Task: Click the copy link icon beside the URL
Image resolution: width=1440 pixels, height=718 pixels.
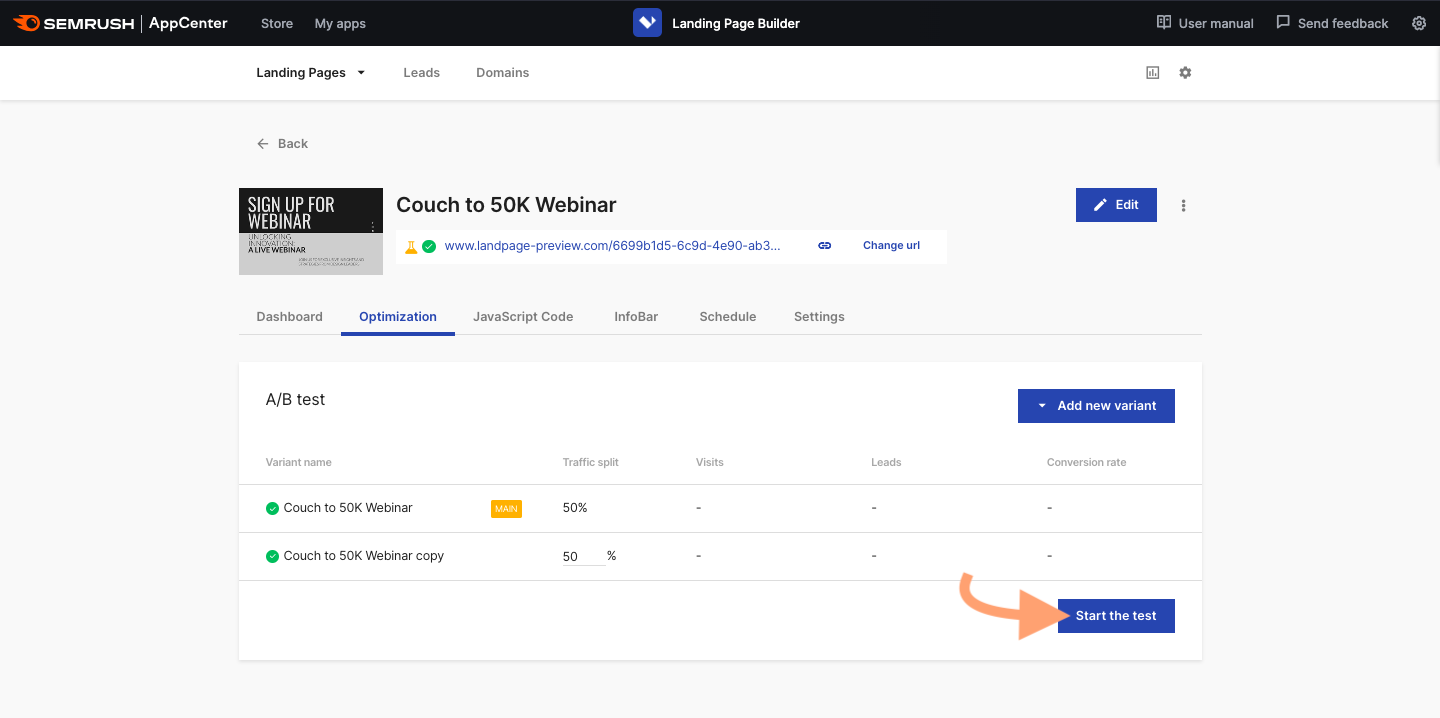Action: coord(824,245)
